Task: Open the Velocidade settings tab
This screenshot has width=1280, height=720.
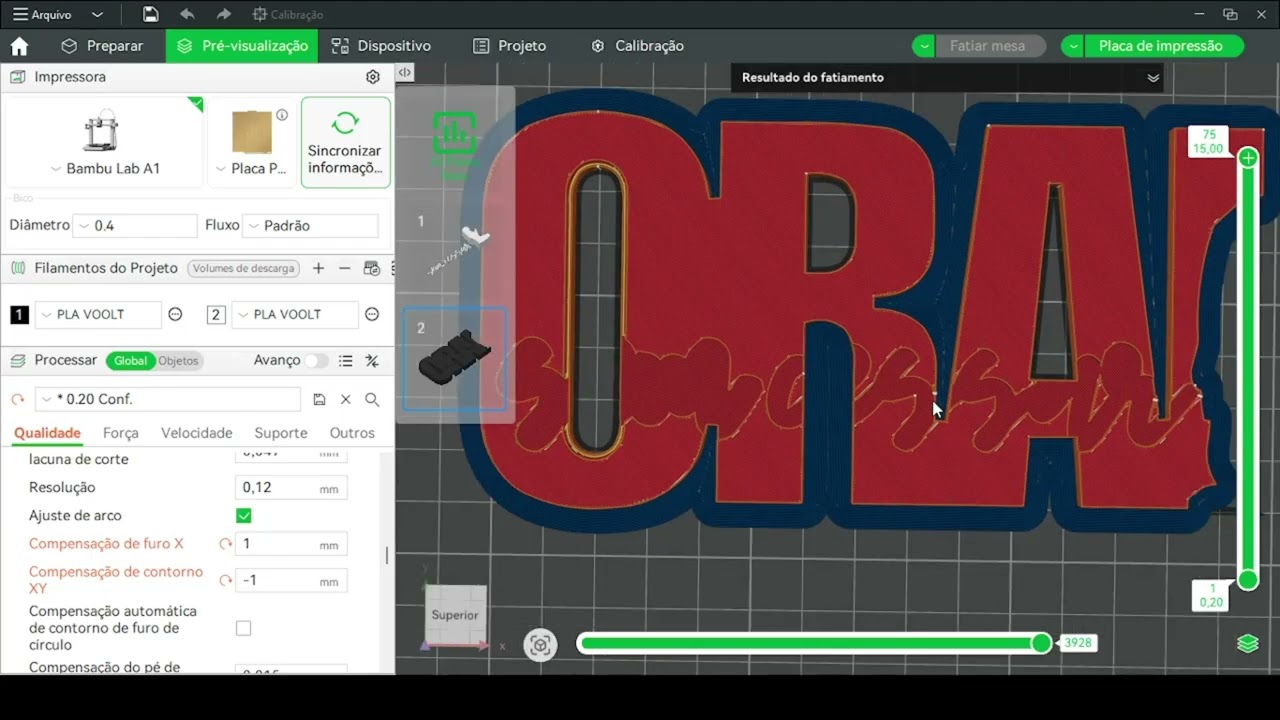Action: click(197, 433)
